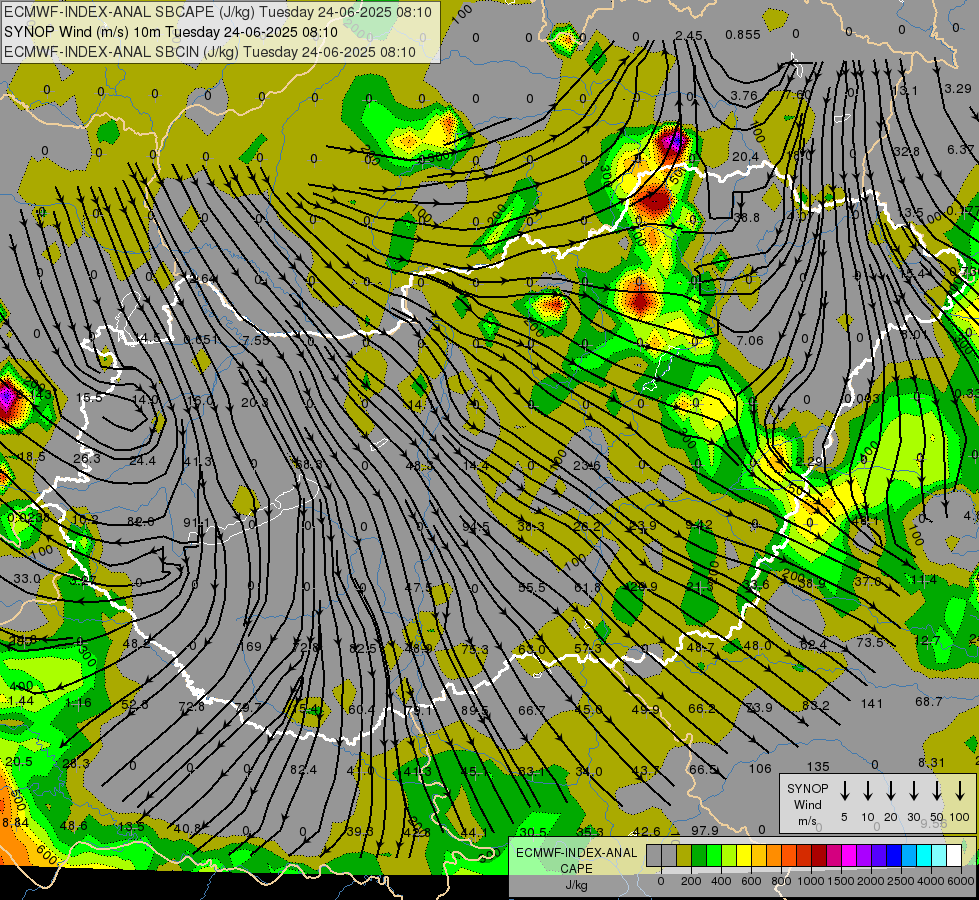The image size is (979, 900).
Task: Click the 100 m/s wind arrow in legend
Action: (x=960, y=791)
